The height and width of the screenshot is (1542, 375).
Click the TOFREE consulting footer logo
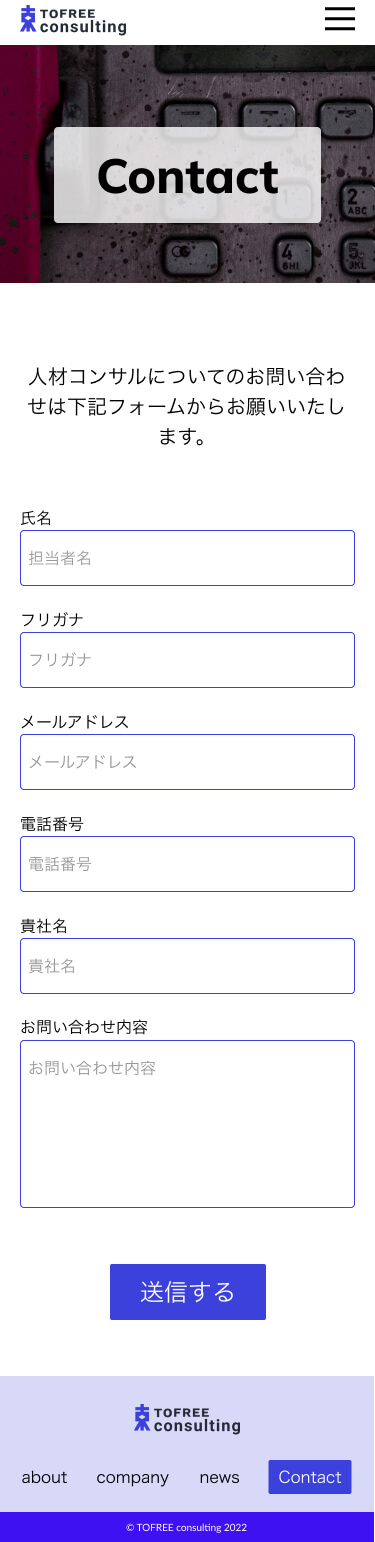tap(187, 1418)
